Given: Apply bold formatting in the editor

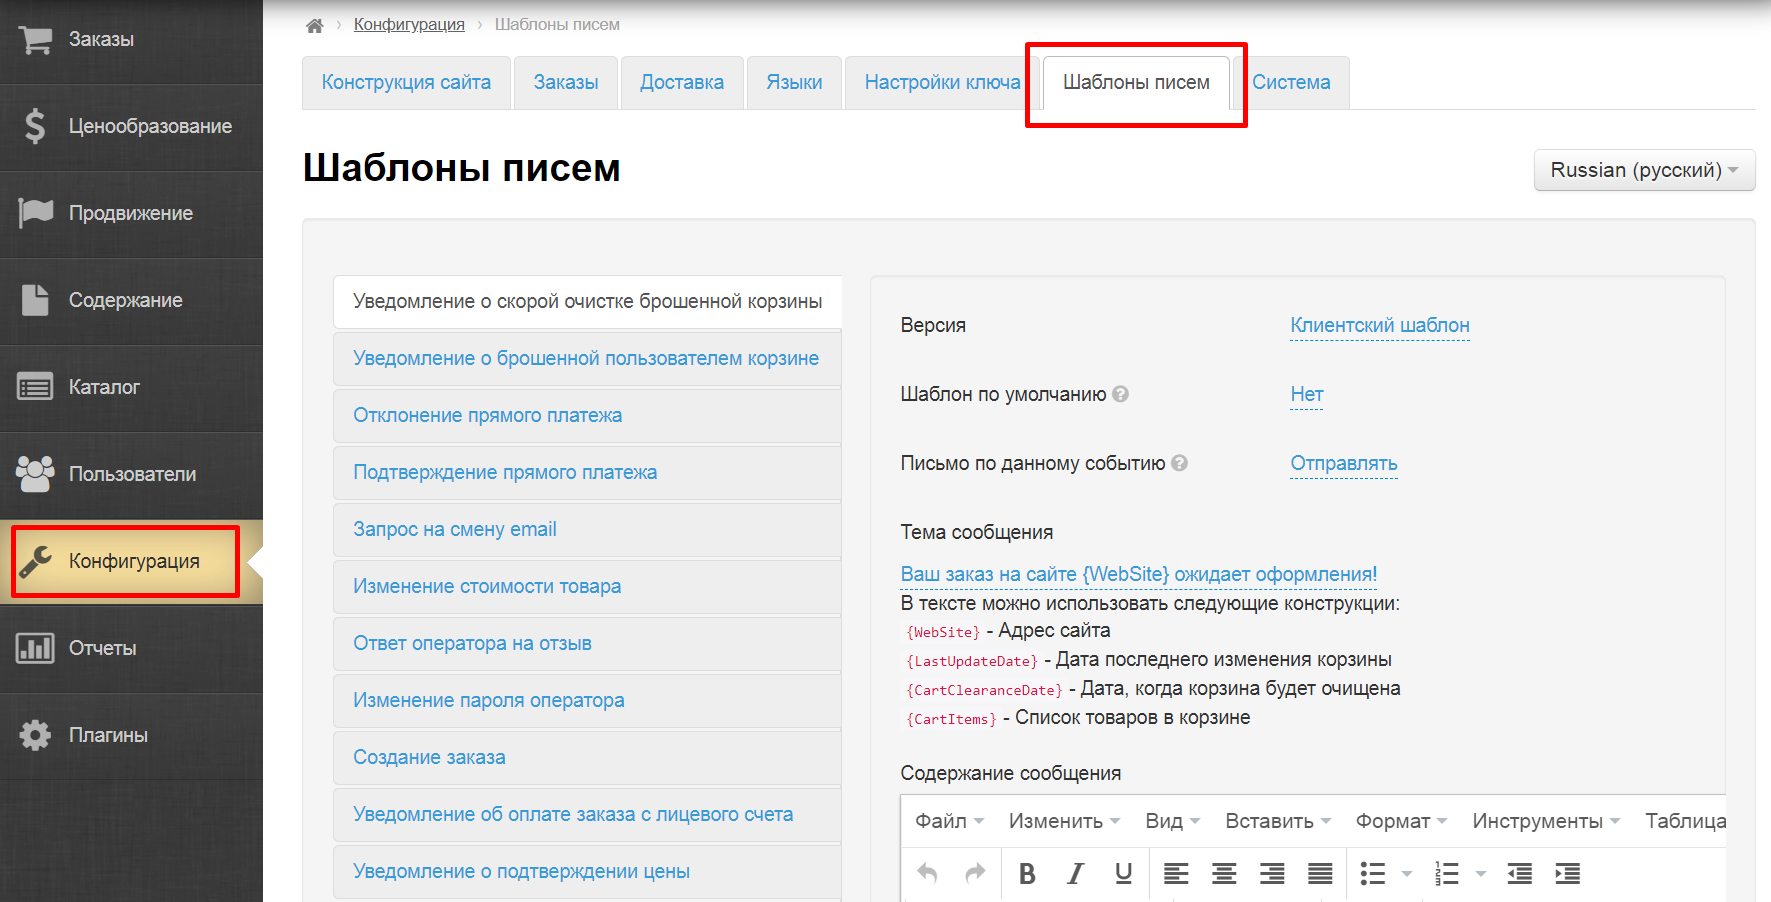Looking at the screenshot, I should [1026, 873].
